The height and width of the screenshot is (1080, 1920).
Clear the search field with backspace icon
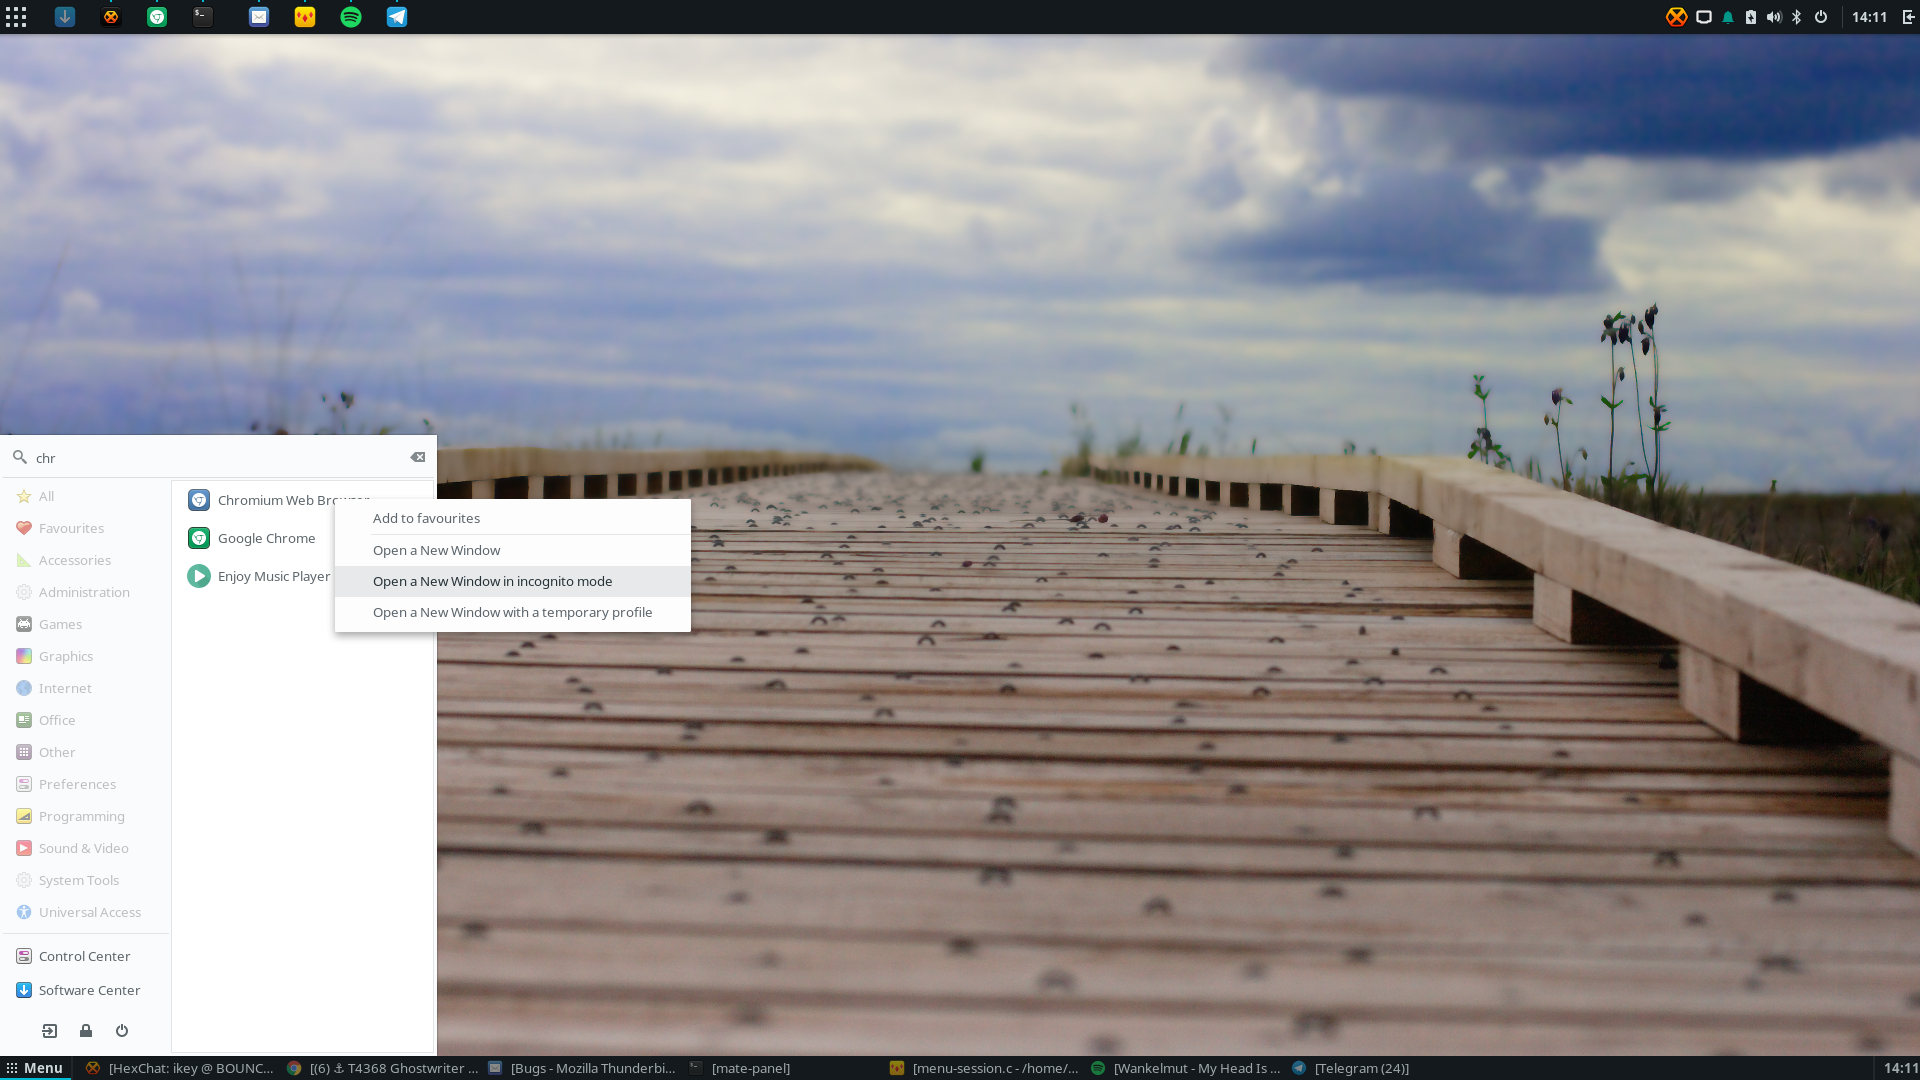point(418,457)
